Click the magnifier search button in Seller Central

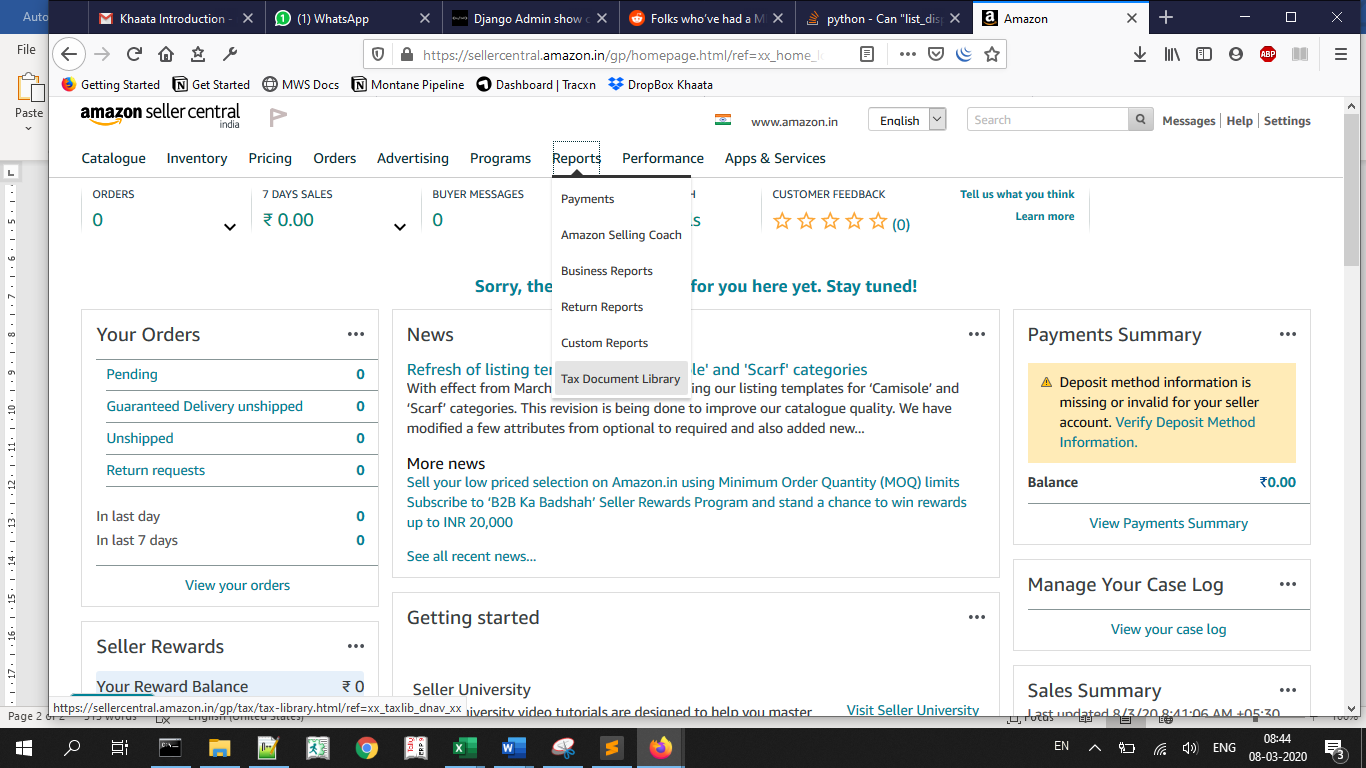1140,120
